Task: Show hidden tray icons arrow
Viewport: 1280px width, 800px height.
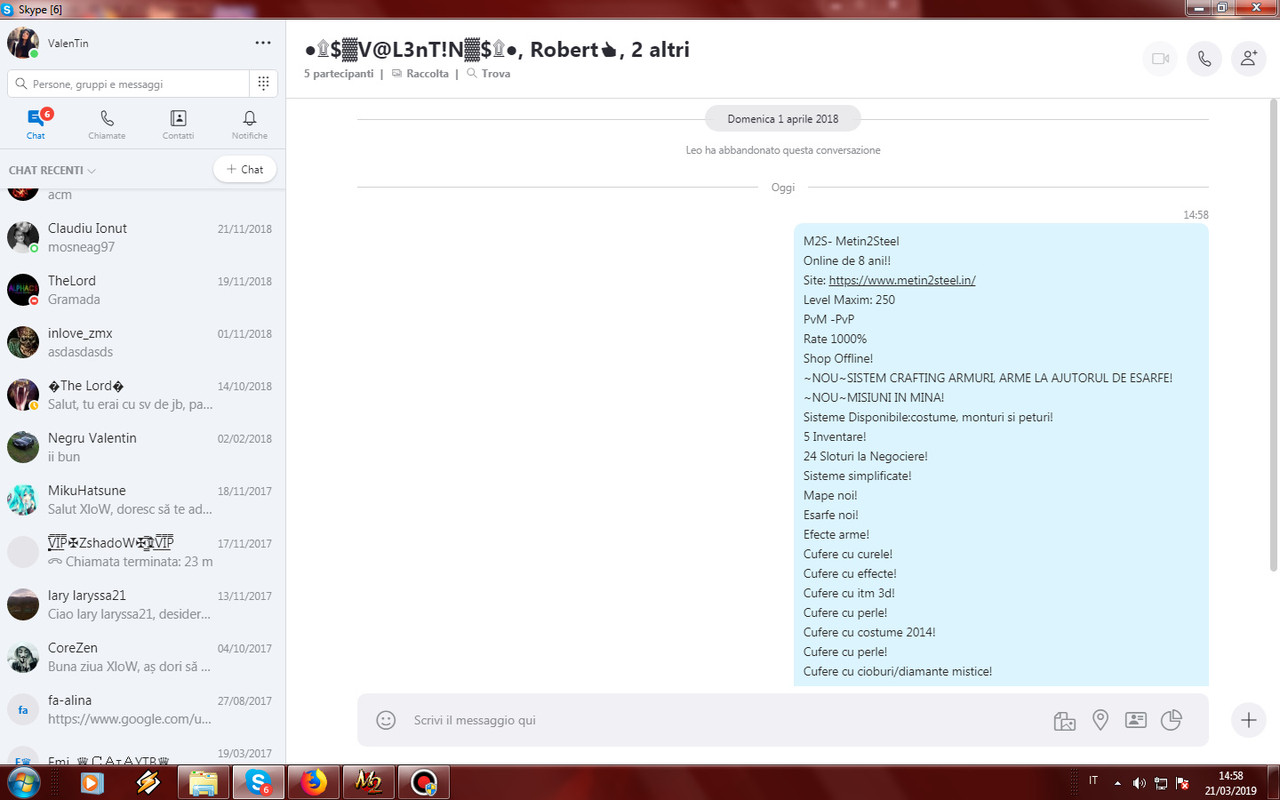Action: (x=1117, y=782)
